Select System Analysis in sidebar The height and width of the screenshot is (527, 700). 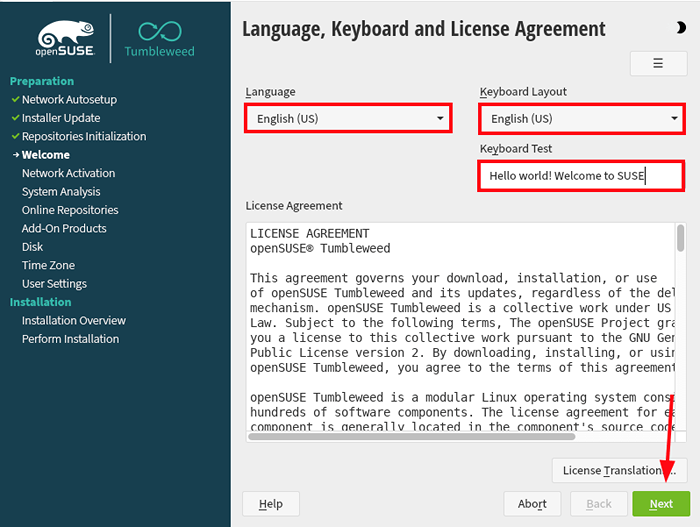(x=61, y=192)
